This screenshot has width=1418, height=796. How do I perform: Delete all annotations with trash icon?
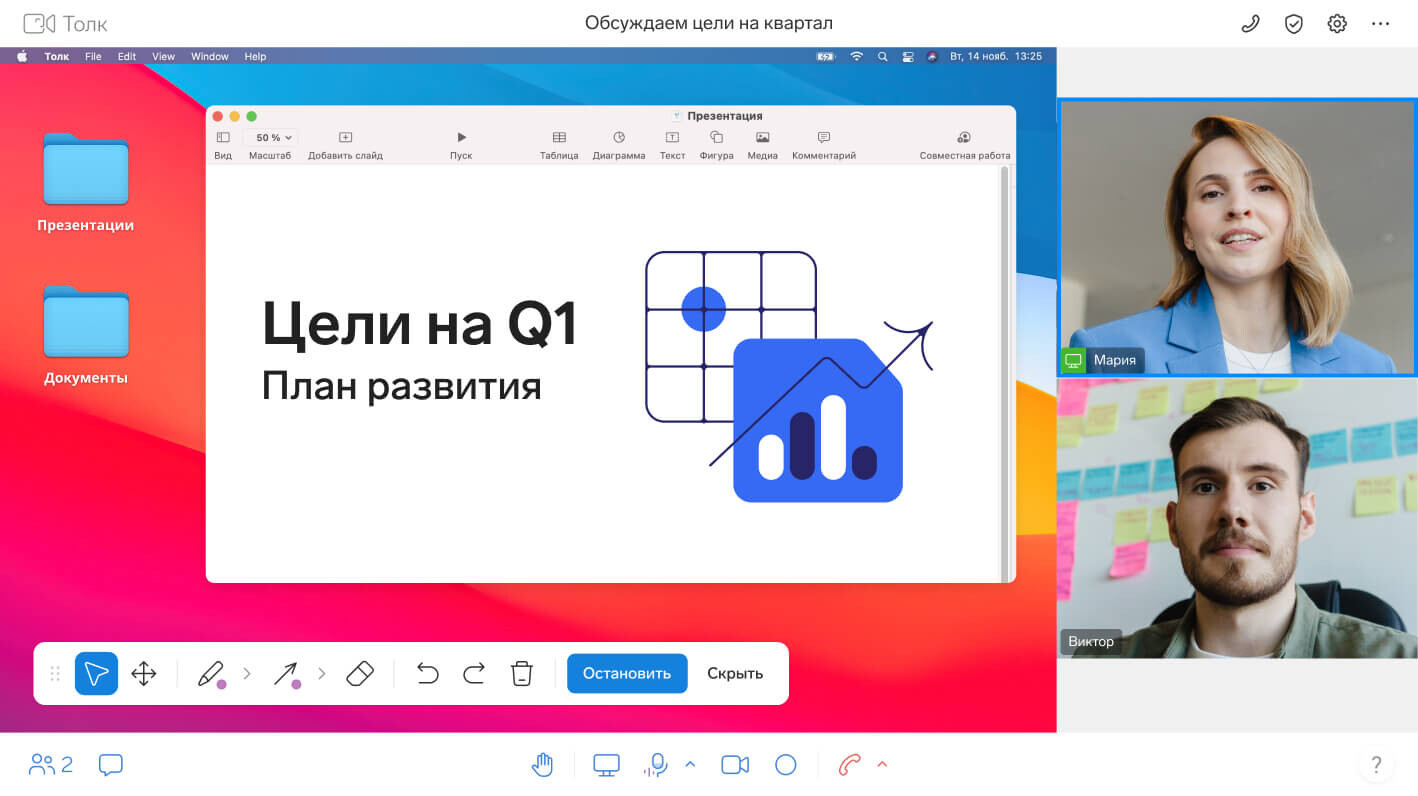(x=521, y=674)
